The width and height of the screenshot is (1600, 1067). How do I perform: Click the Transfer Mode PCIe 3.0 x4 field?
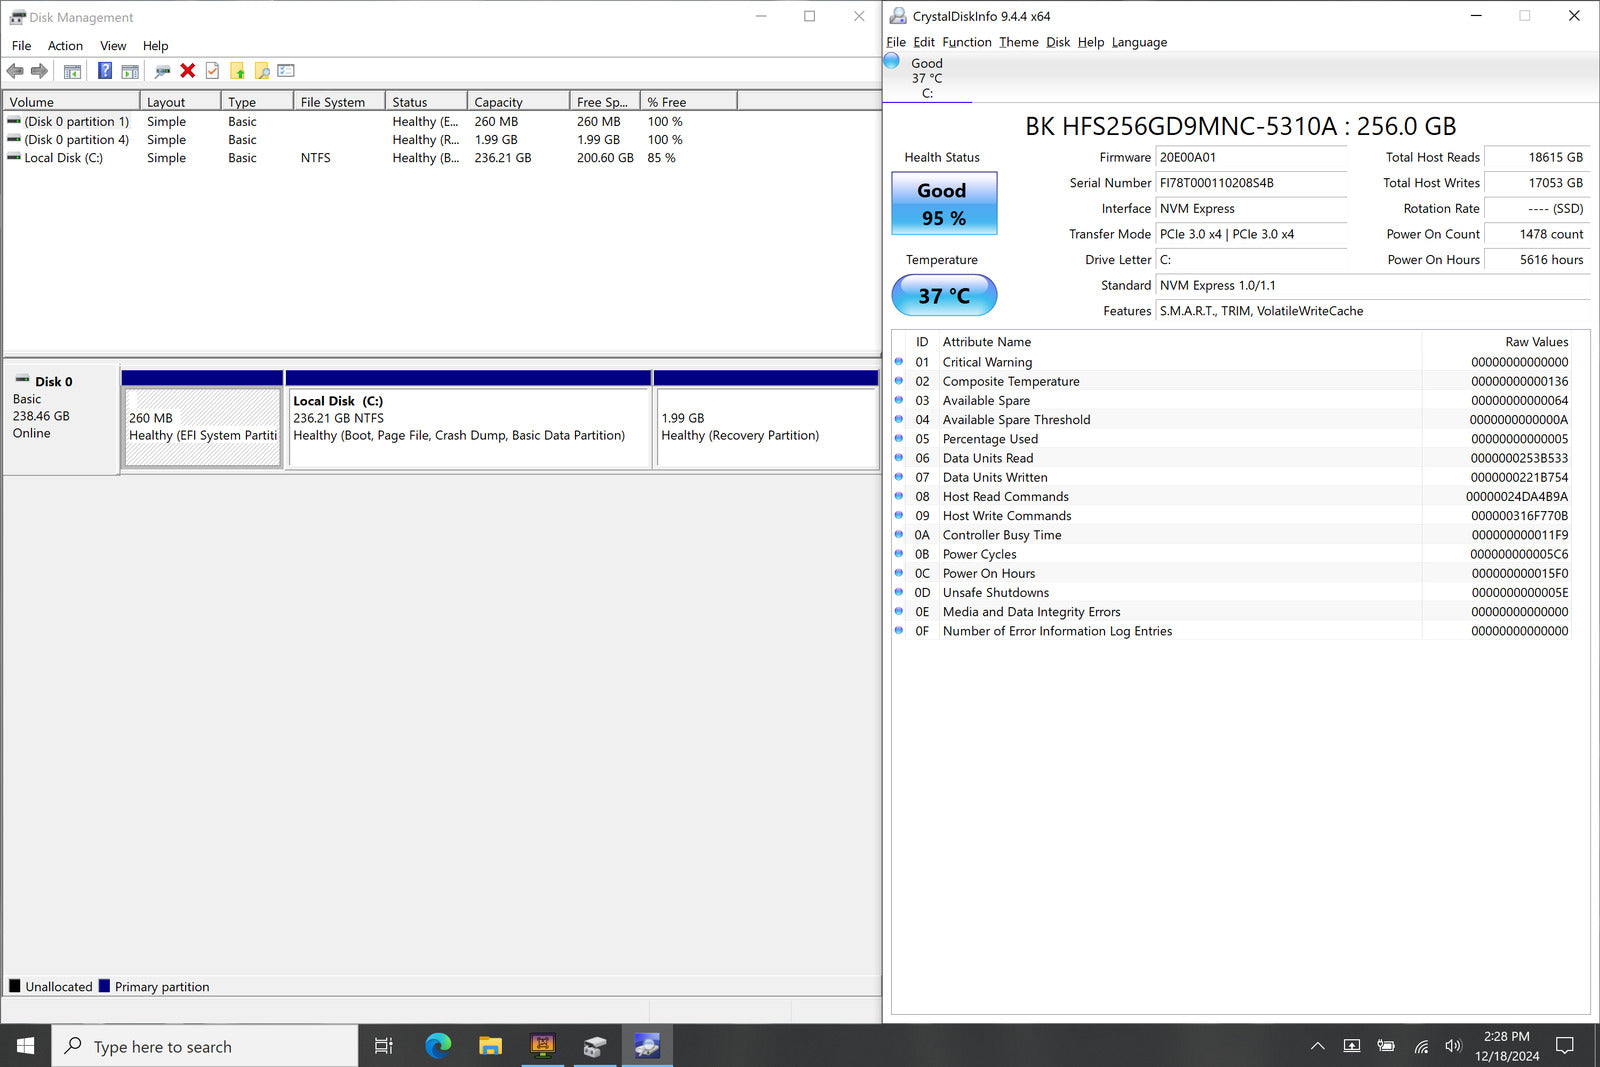[1251, 234]
